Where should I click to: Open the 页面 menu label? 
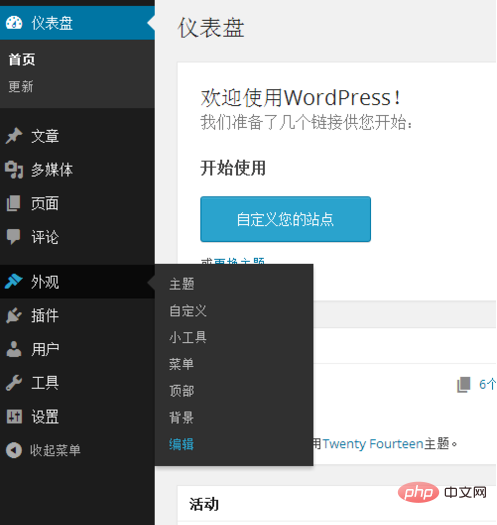[45, 203]
